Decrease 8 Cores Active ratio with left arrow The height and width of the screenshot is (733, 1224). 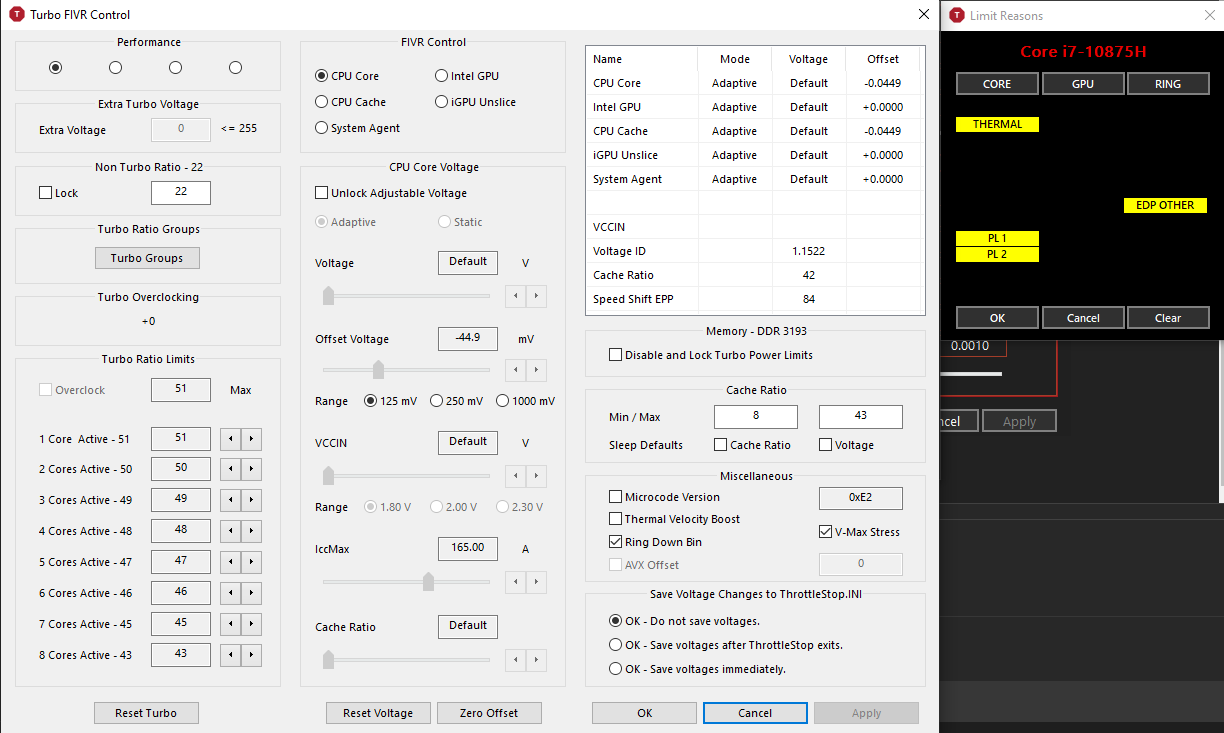[x=230, y=655]
